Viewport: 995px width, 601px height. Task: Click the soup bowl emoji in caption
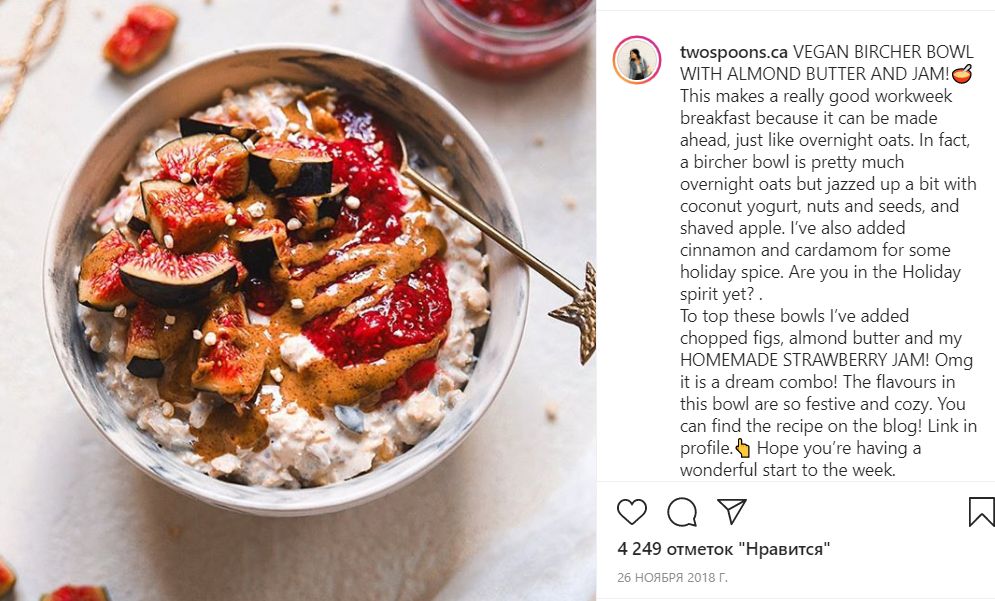pos(962,74)
